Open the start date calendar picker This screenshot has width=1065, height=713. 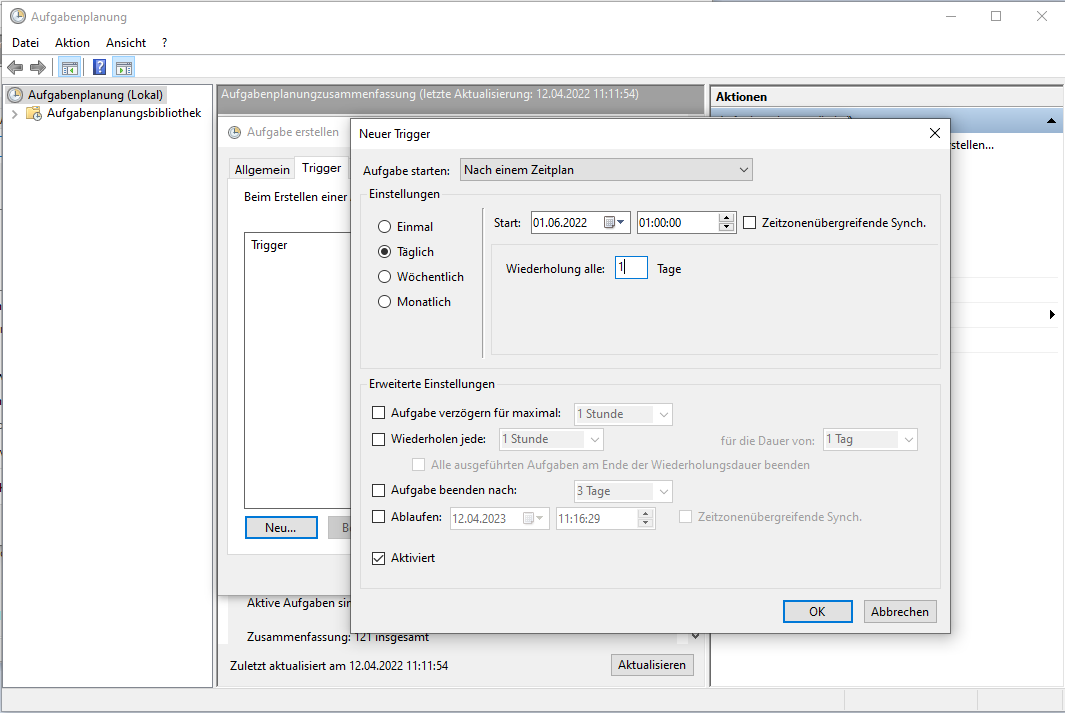pyautogui.click(x=615, y=223)
